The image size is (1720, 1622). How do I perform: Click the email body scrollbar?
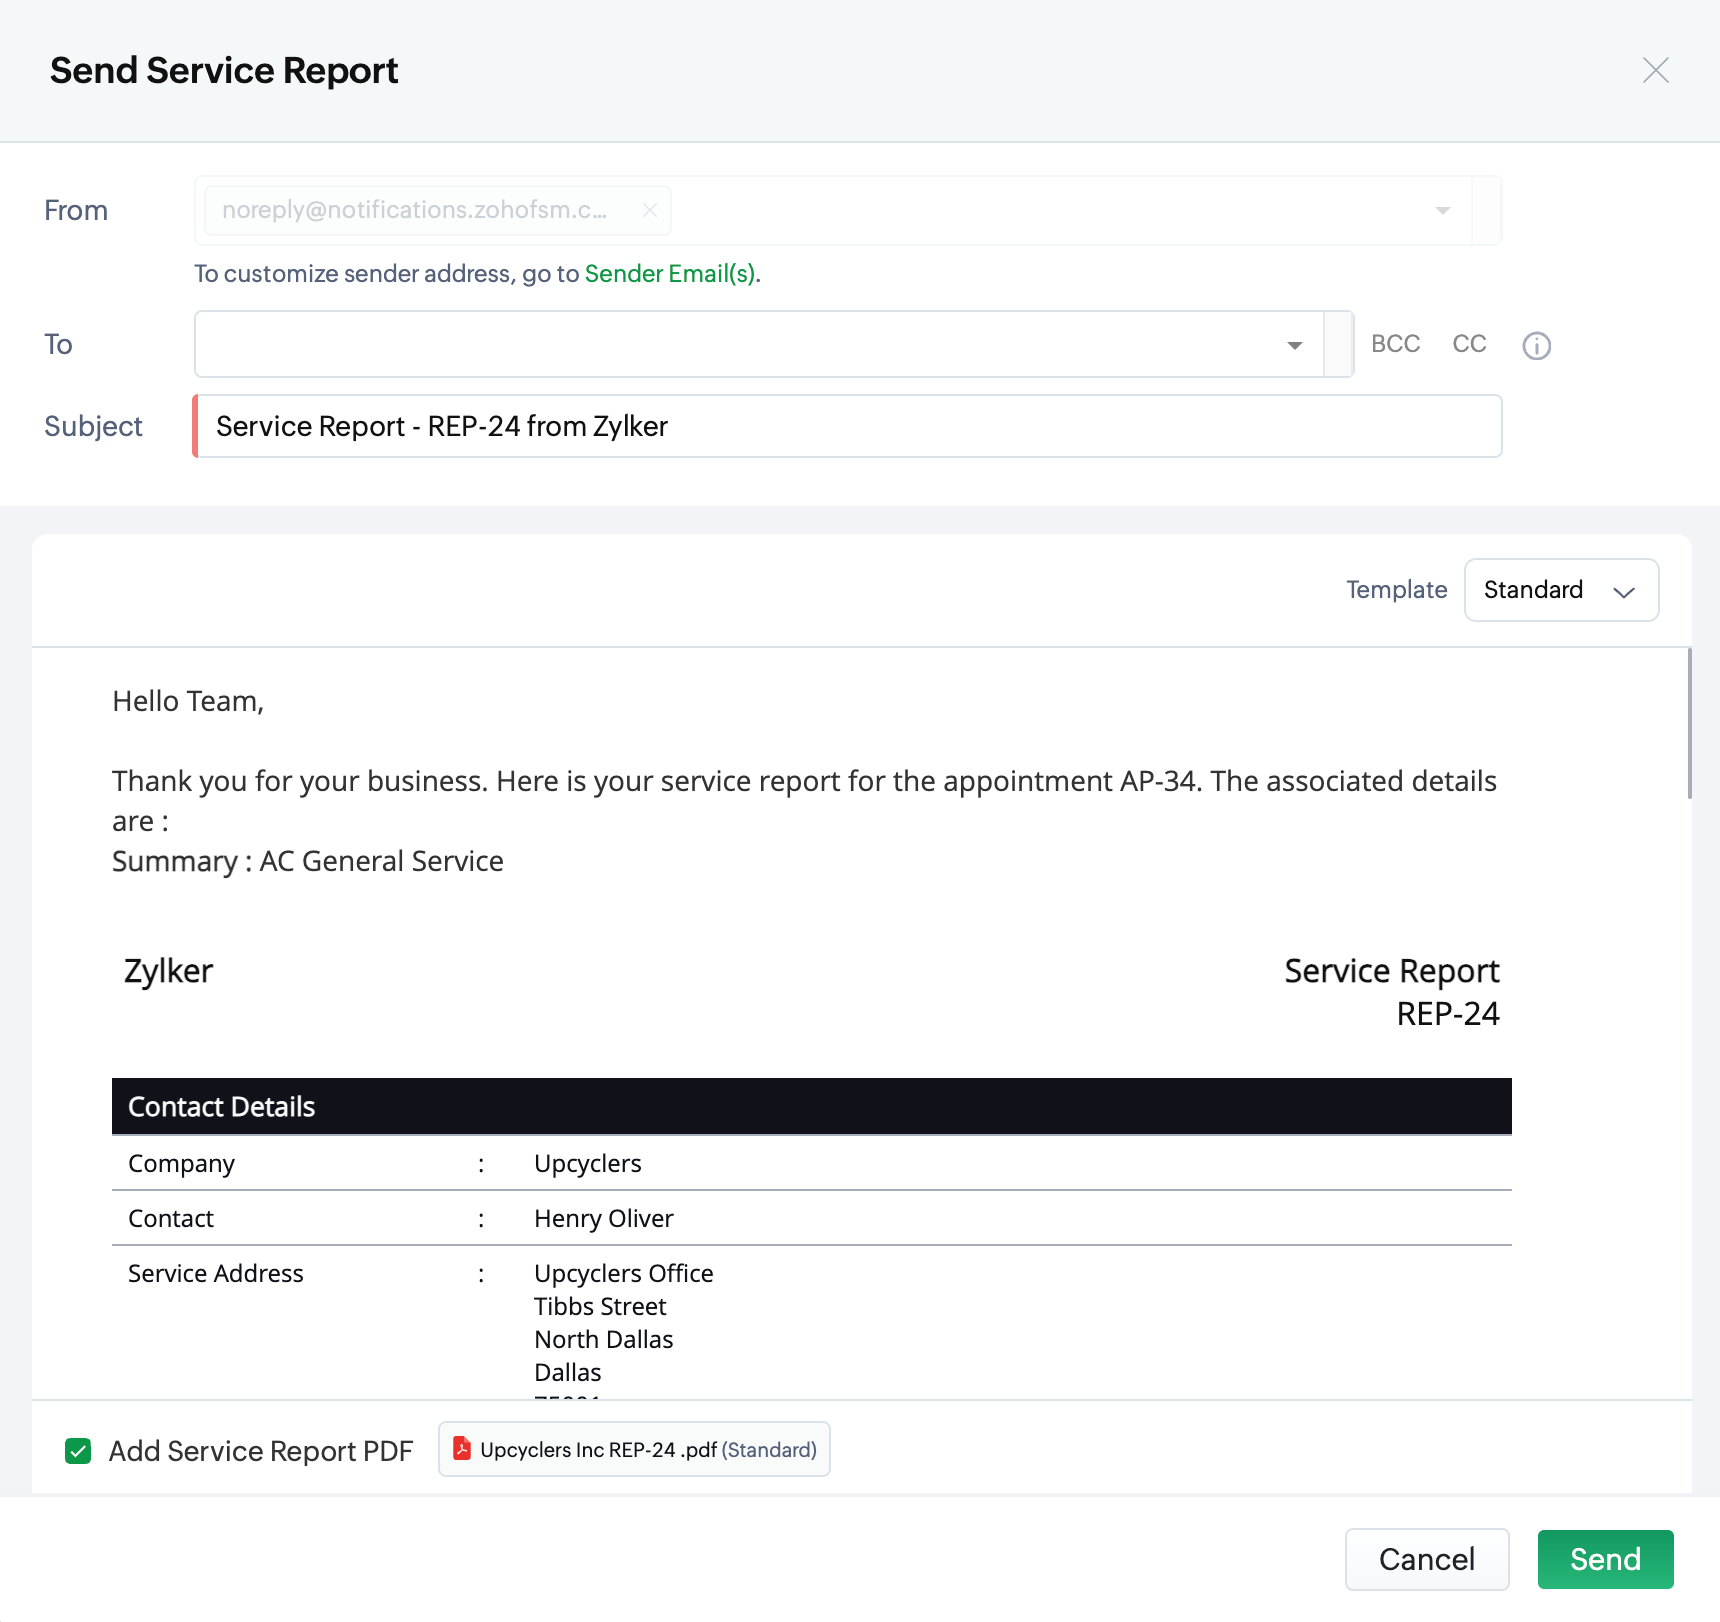1689,724
